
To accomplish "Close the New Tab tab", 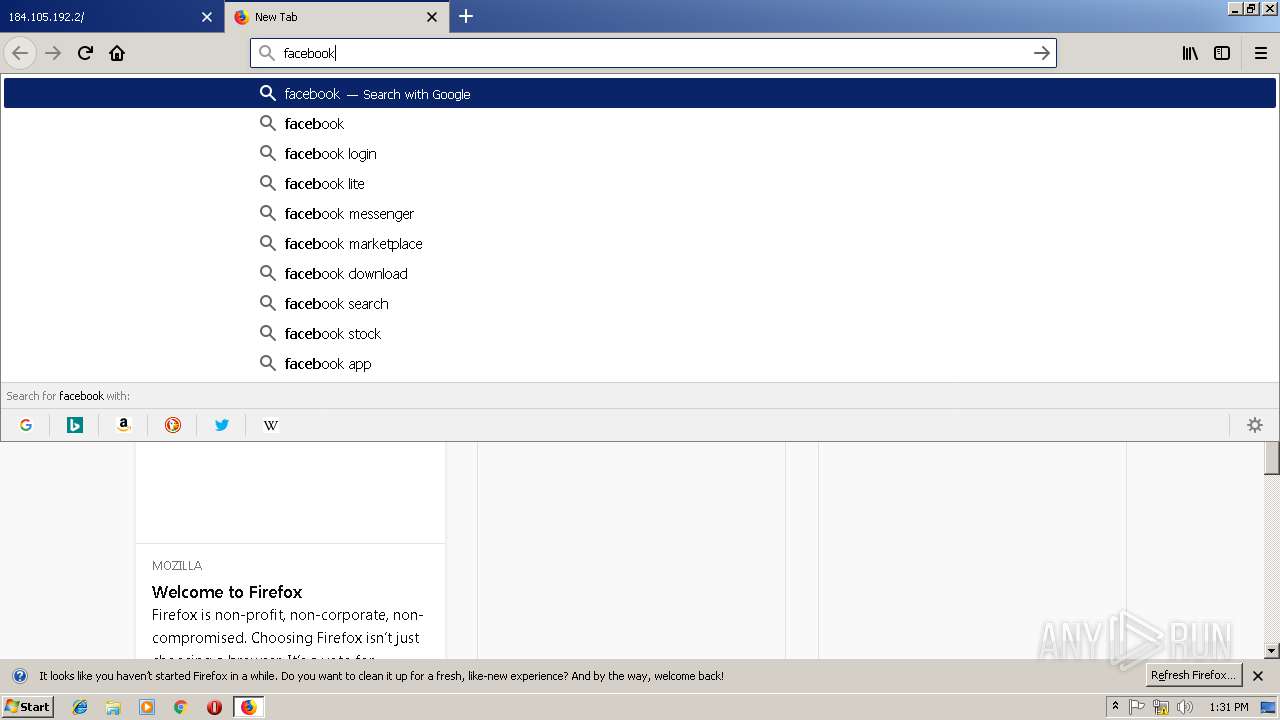I will [x=432, y=17].
